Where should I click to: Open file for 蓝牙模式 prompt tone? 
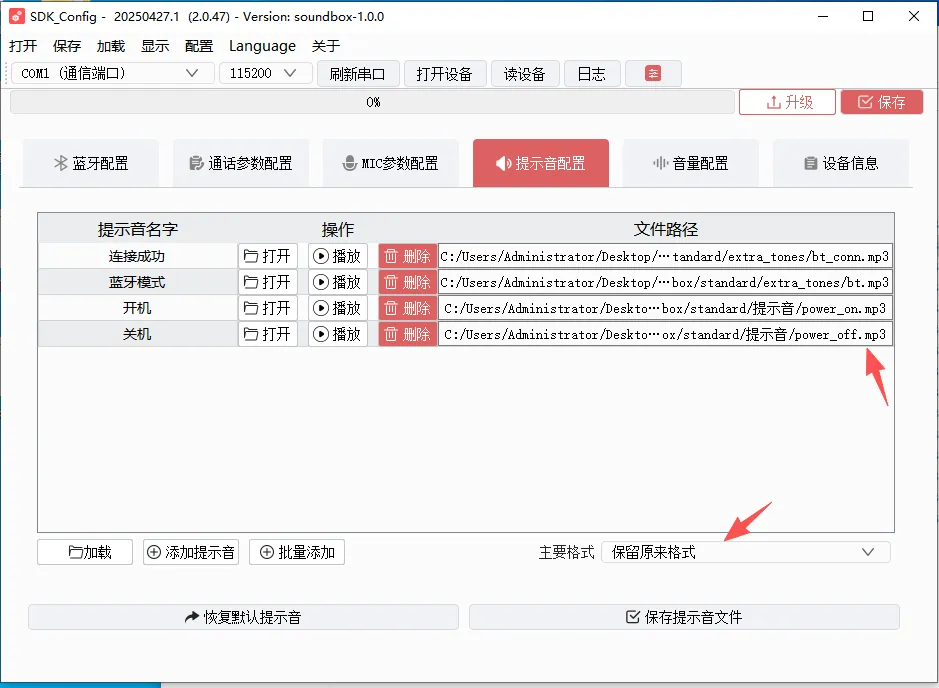(x=268, y=282)
